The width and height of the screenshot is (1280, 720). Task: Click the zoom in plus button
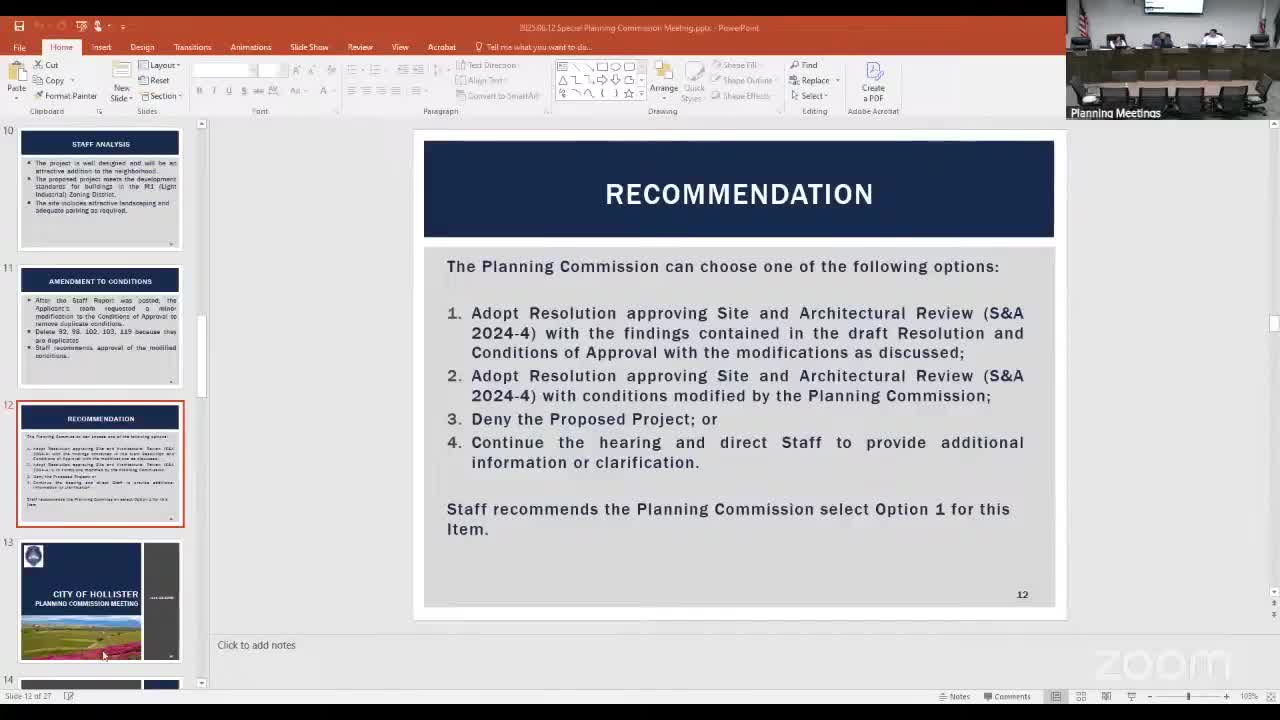[x=1227, y=696]
